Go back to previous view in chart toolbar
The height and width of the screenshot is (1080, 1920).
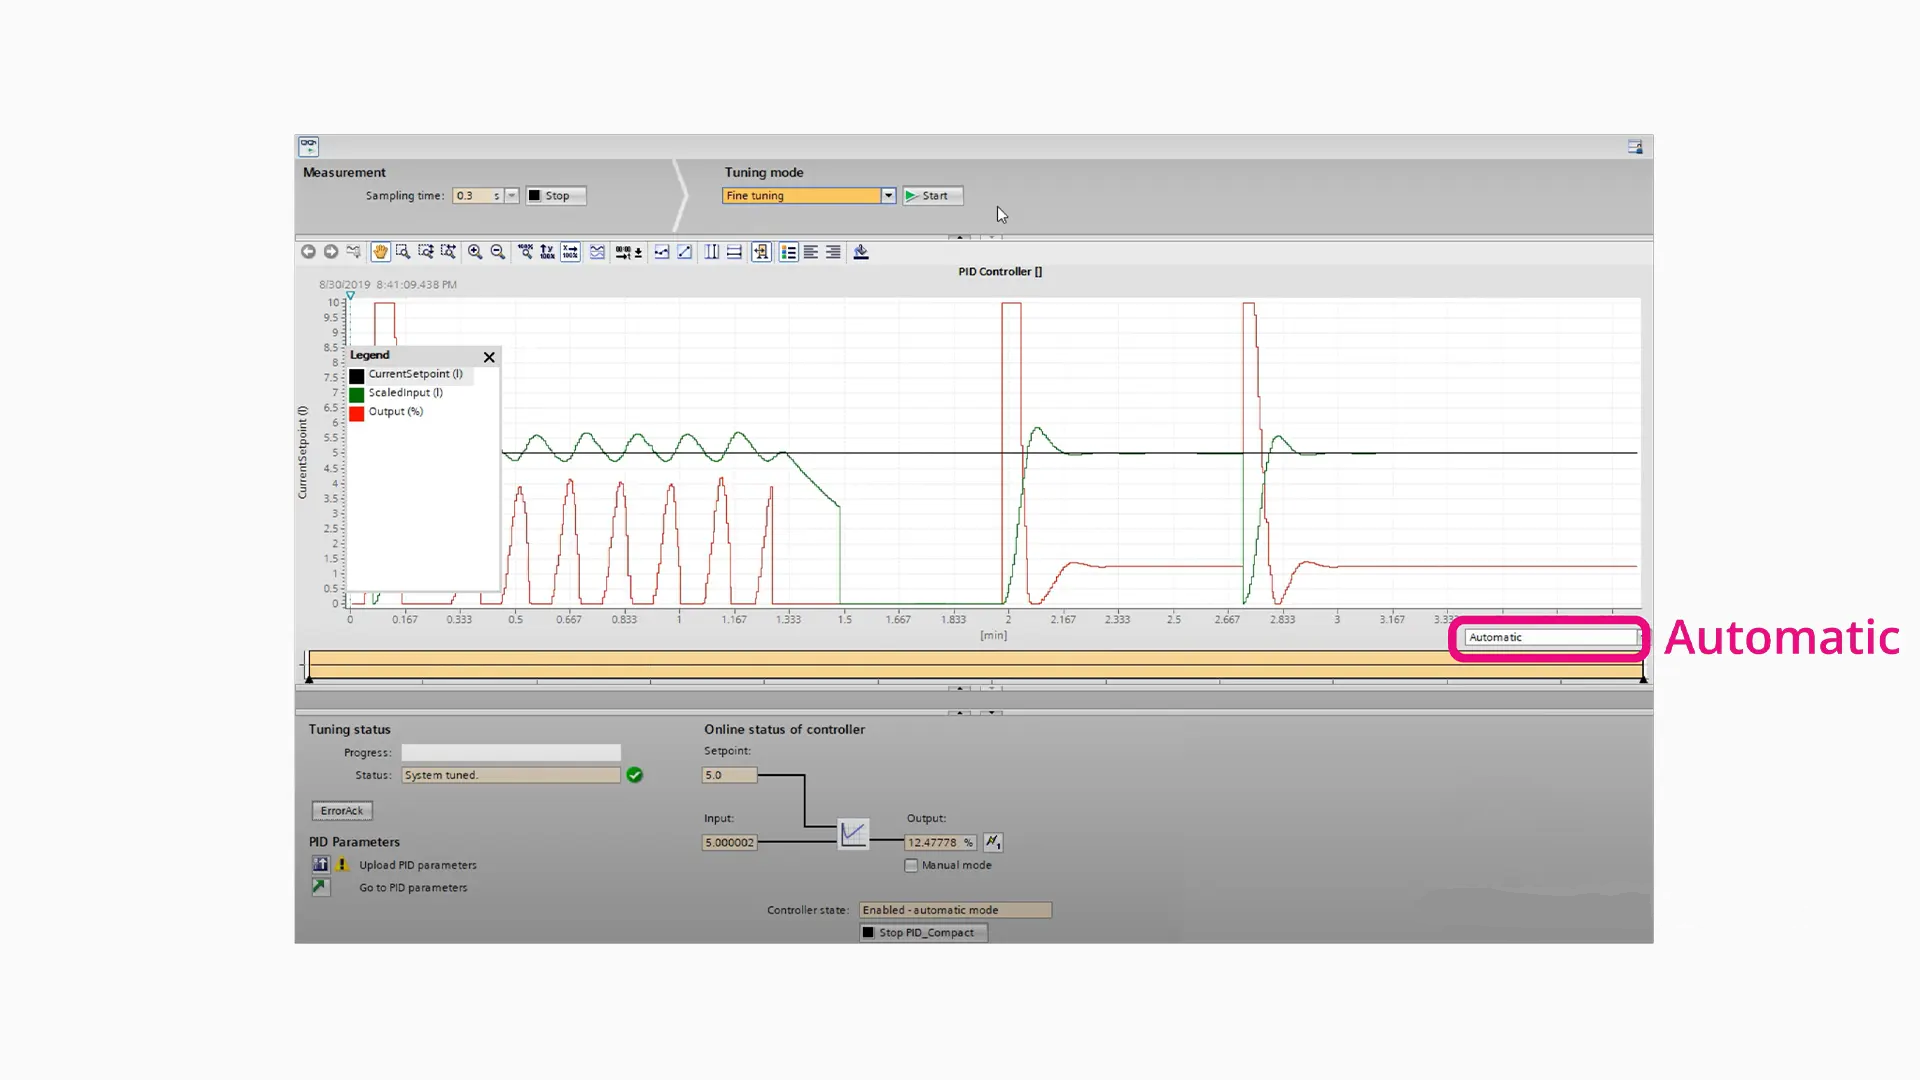click(x=308, y=252)
